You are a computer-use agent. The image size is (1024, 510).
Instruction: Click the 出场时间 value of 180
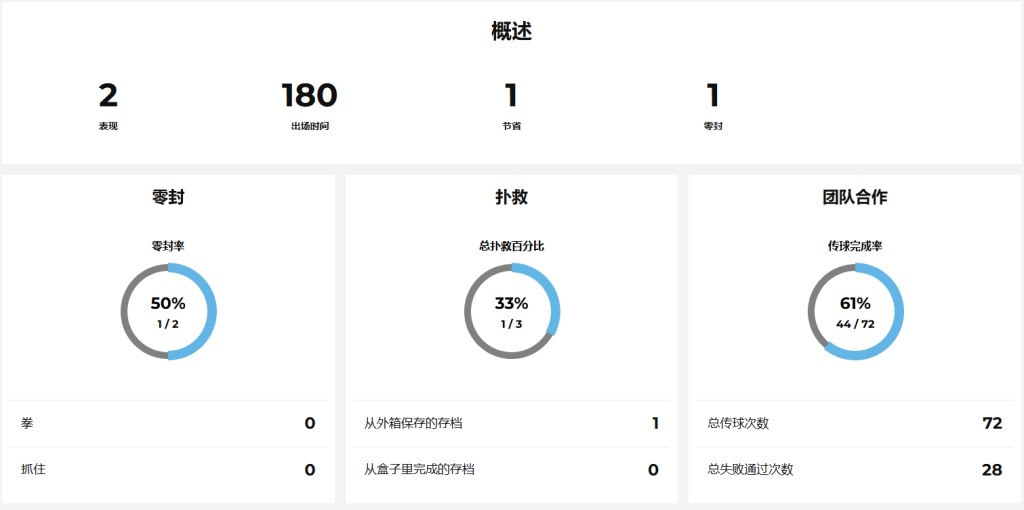(309, 96)
